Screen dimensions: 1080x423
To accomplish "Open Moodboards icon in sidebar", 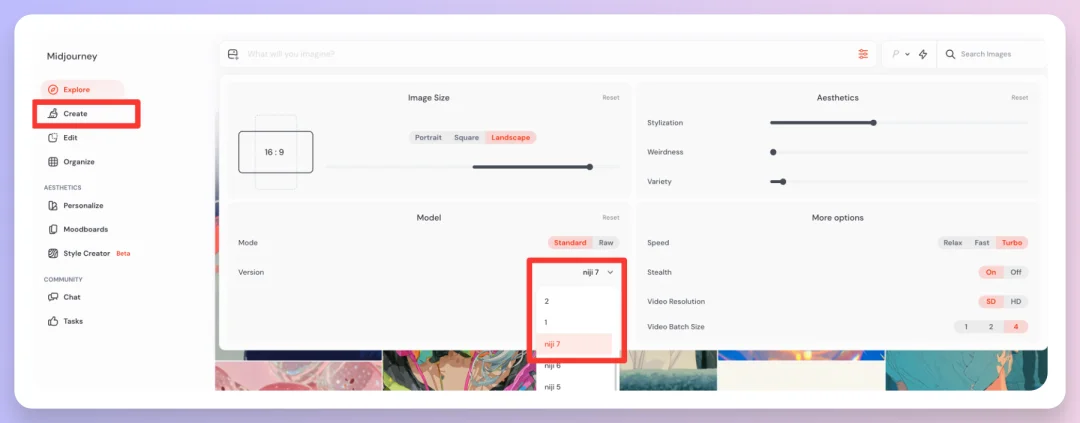I will [x=54, y=230].
